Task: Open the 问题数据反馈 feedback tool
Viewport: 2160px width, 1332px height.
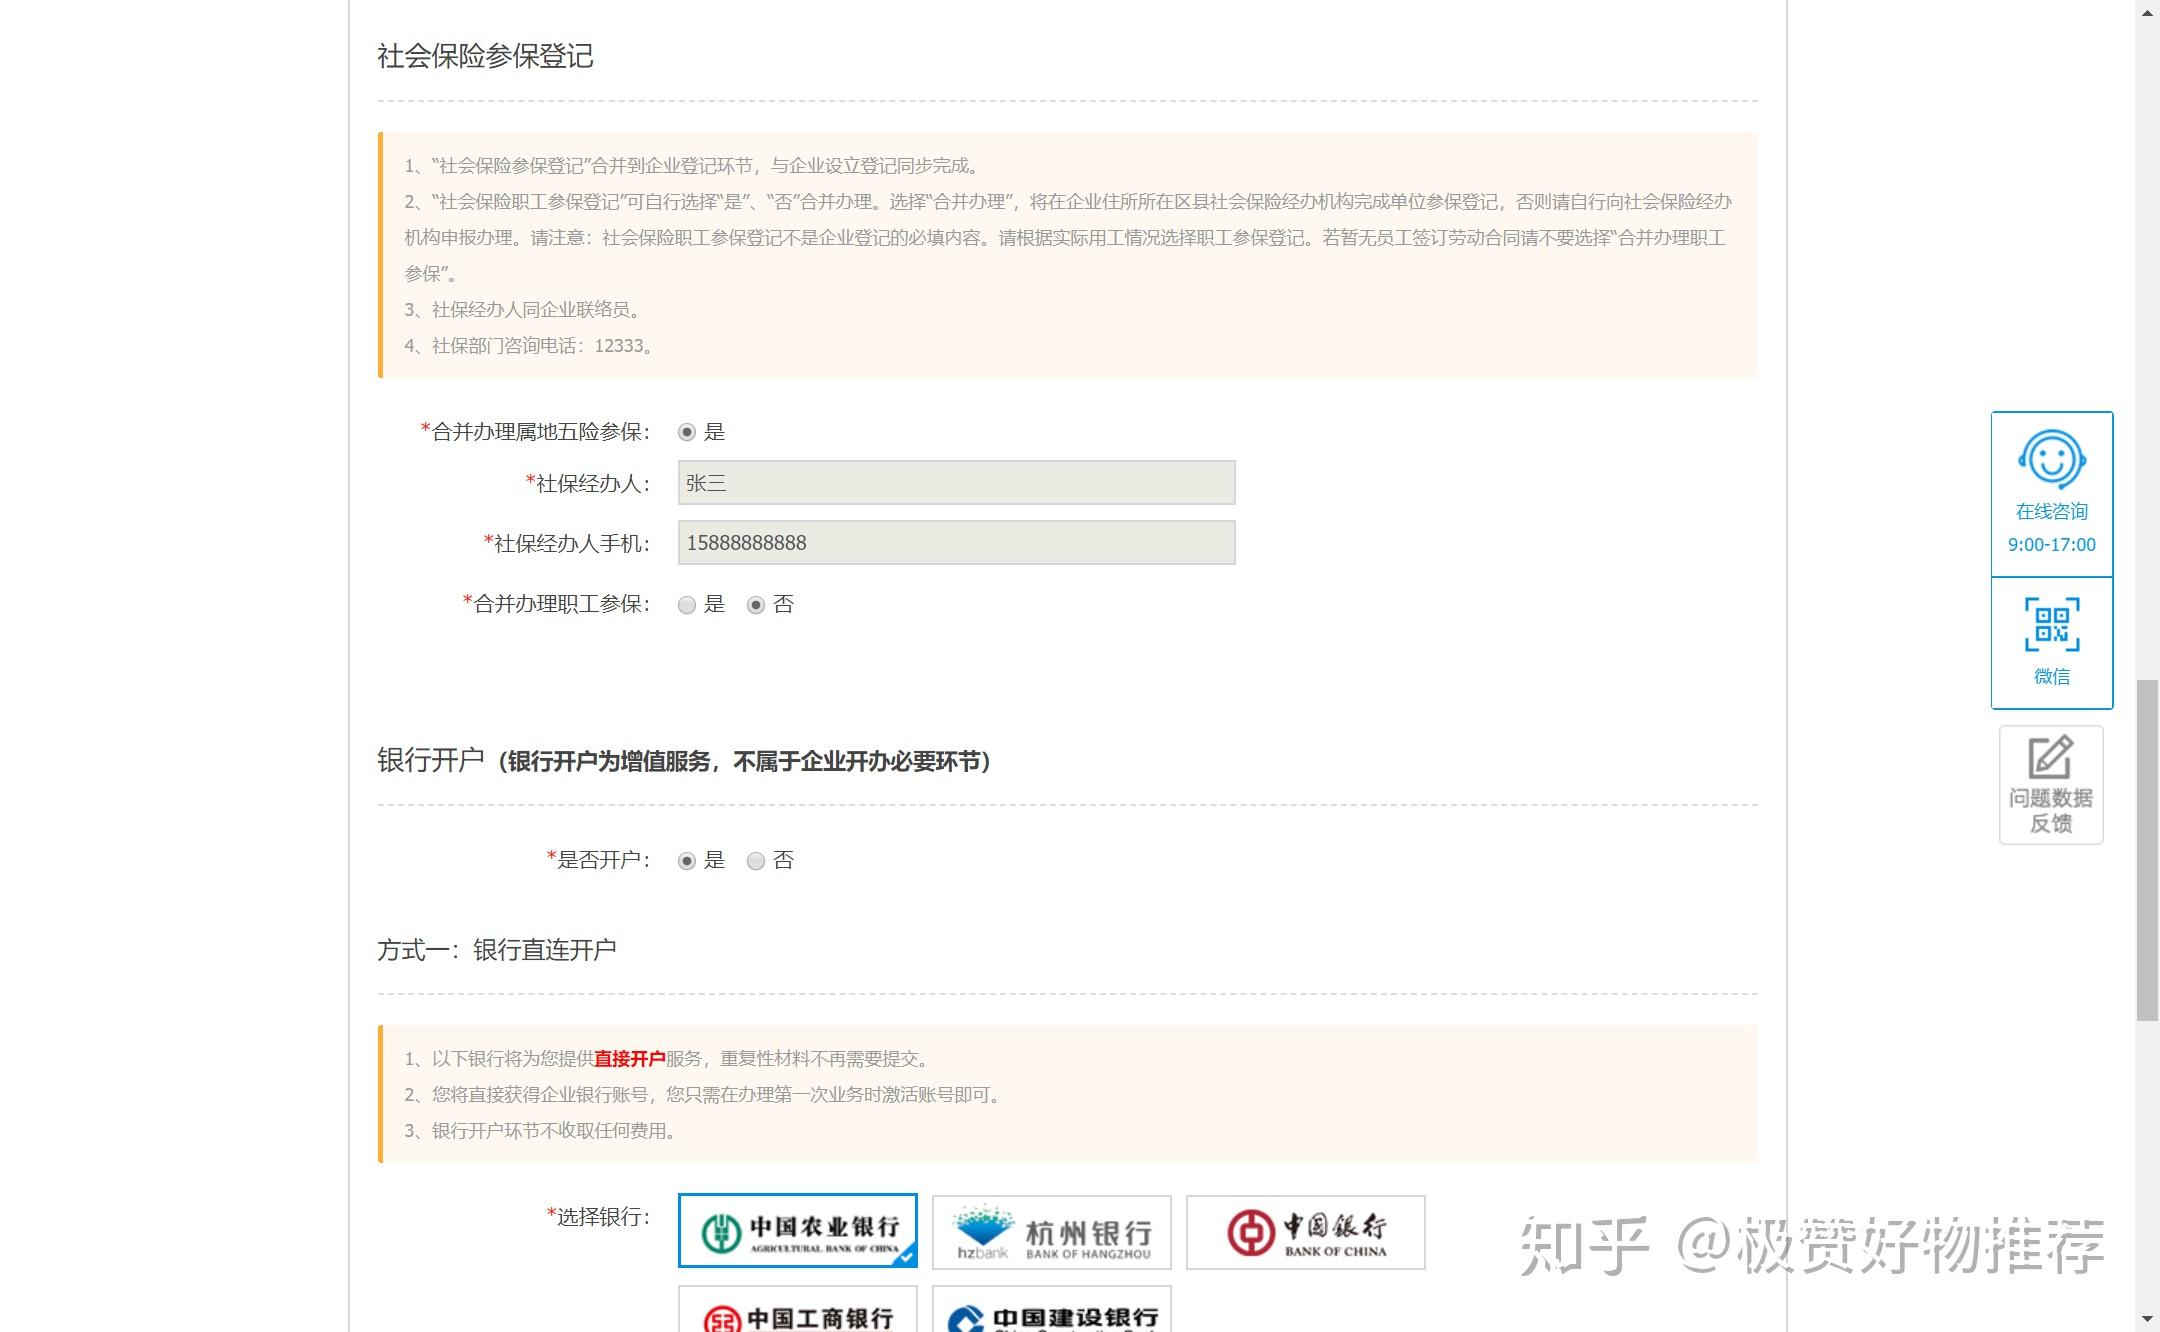Action: coord(2051,784)
